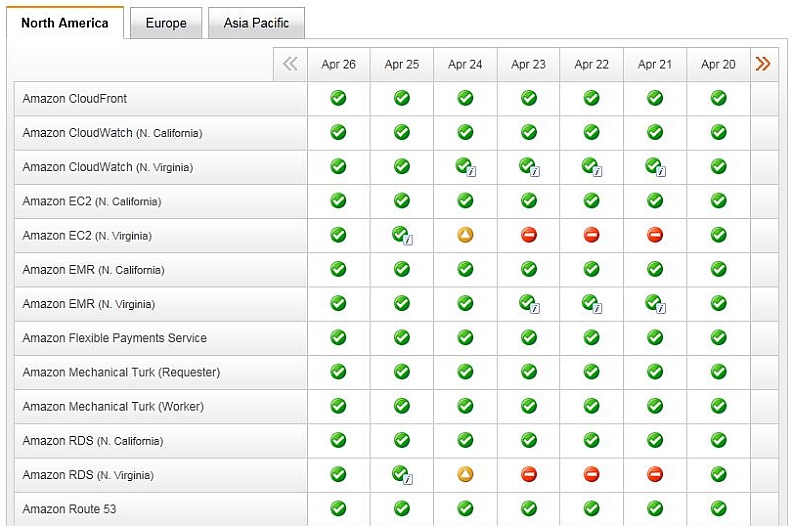Click the Apr 23 column header
Viewport: 800px width, 526px height.
(528, 64)
